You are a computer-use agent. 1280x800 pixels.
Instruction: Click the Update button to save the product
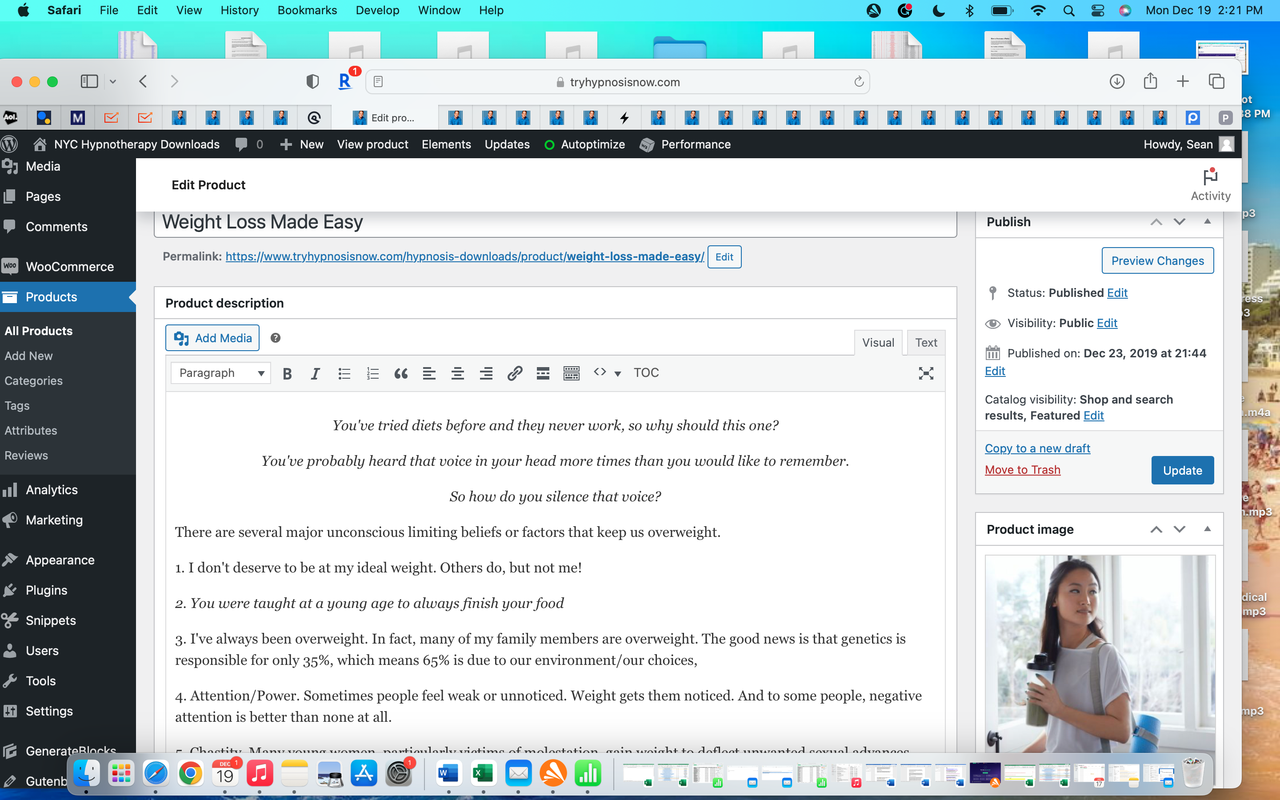(1182, 470)
